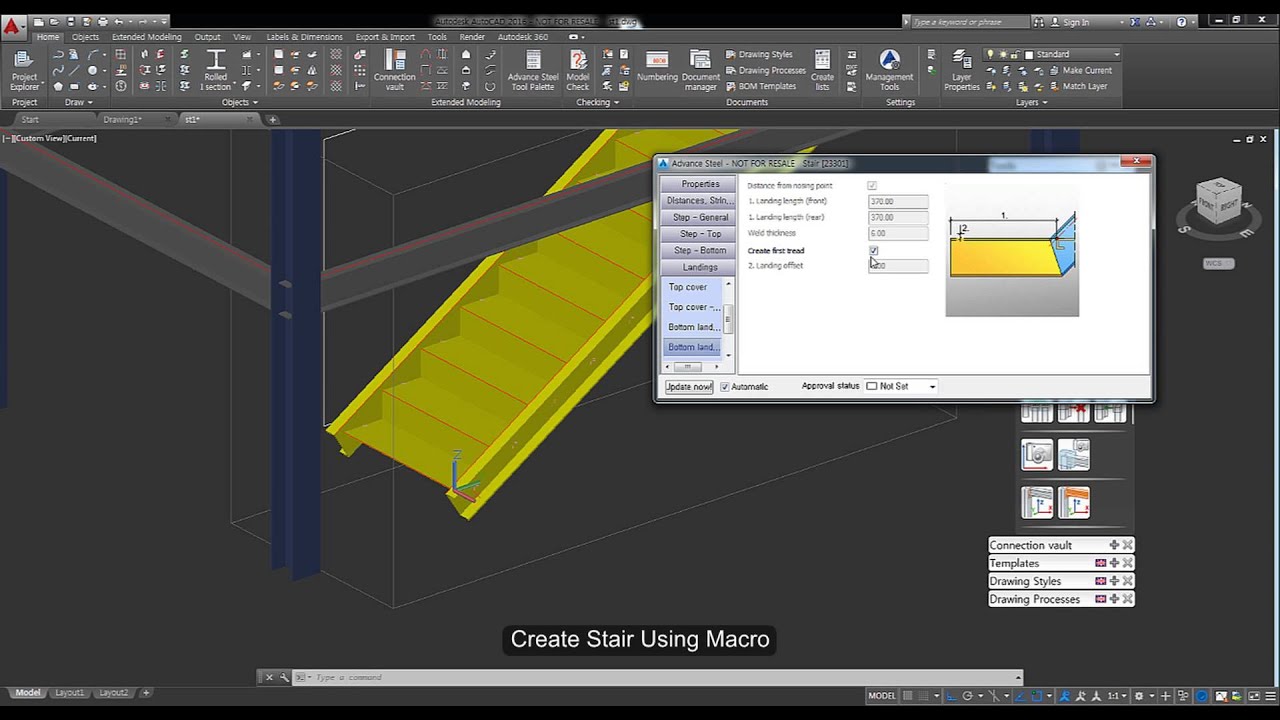Toggle the Automatic checkbox
The width and height of the screenshot is (1280, 720).
725,386
